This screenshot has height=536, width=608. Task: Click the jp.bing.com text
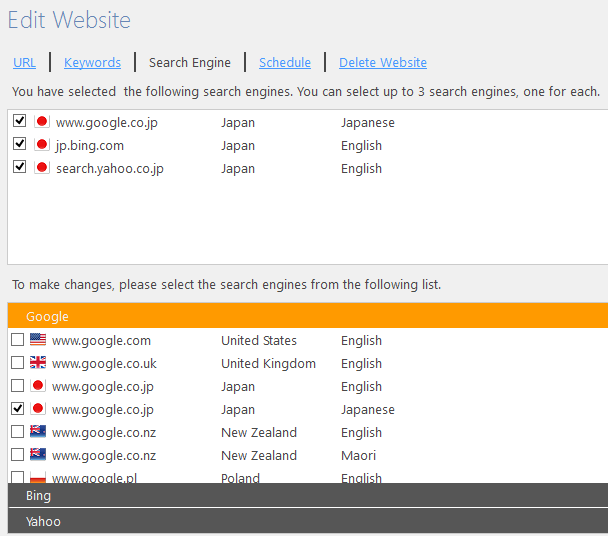(90, 146)
